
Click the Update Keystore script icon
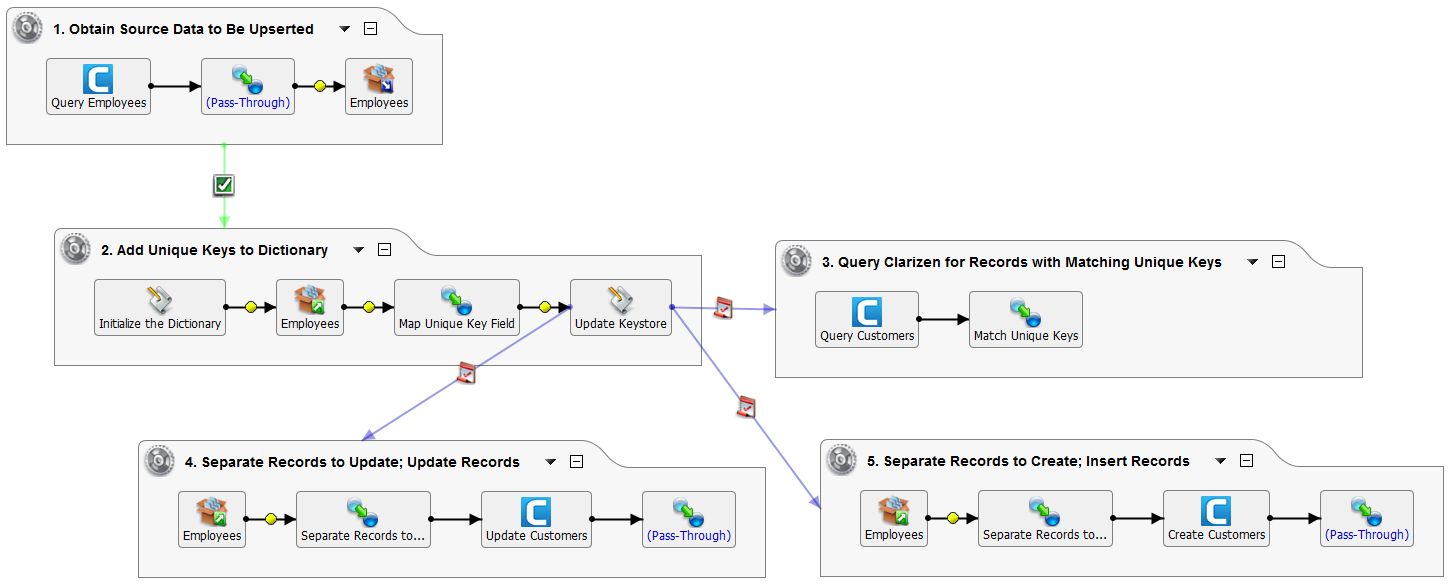pos(620,300)
